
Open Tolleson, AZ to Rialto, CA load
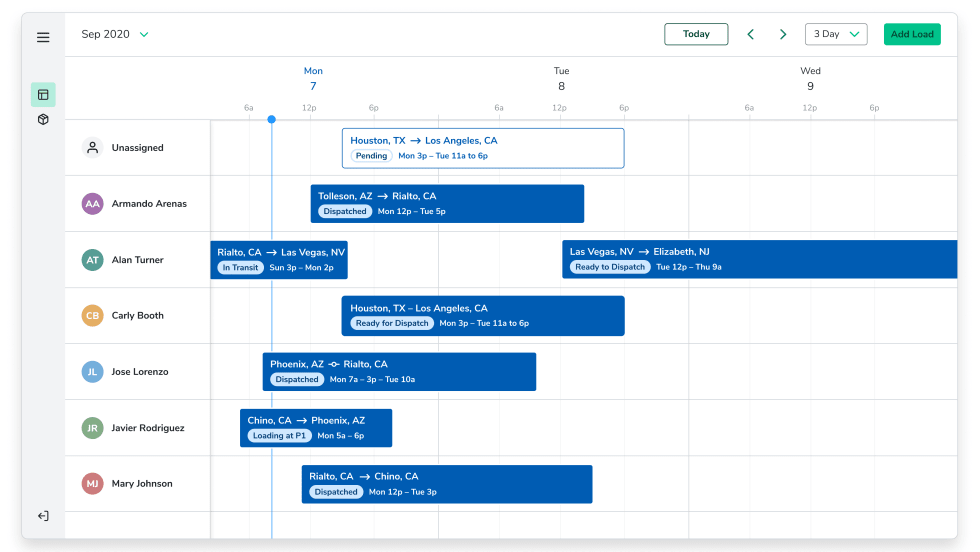(447, 204)
